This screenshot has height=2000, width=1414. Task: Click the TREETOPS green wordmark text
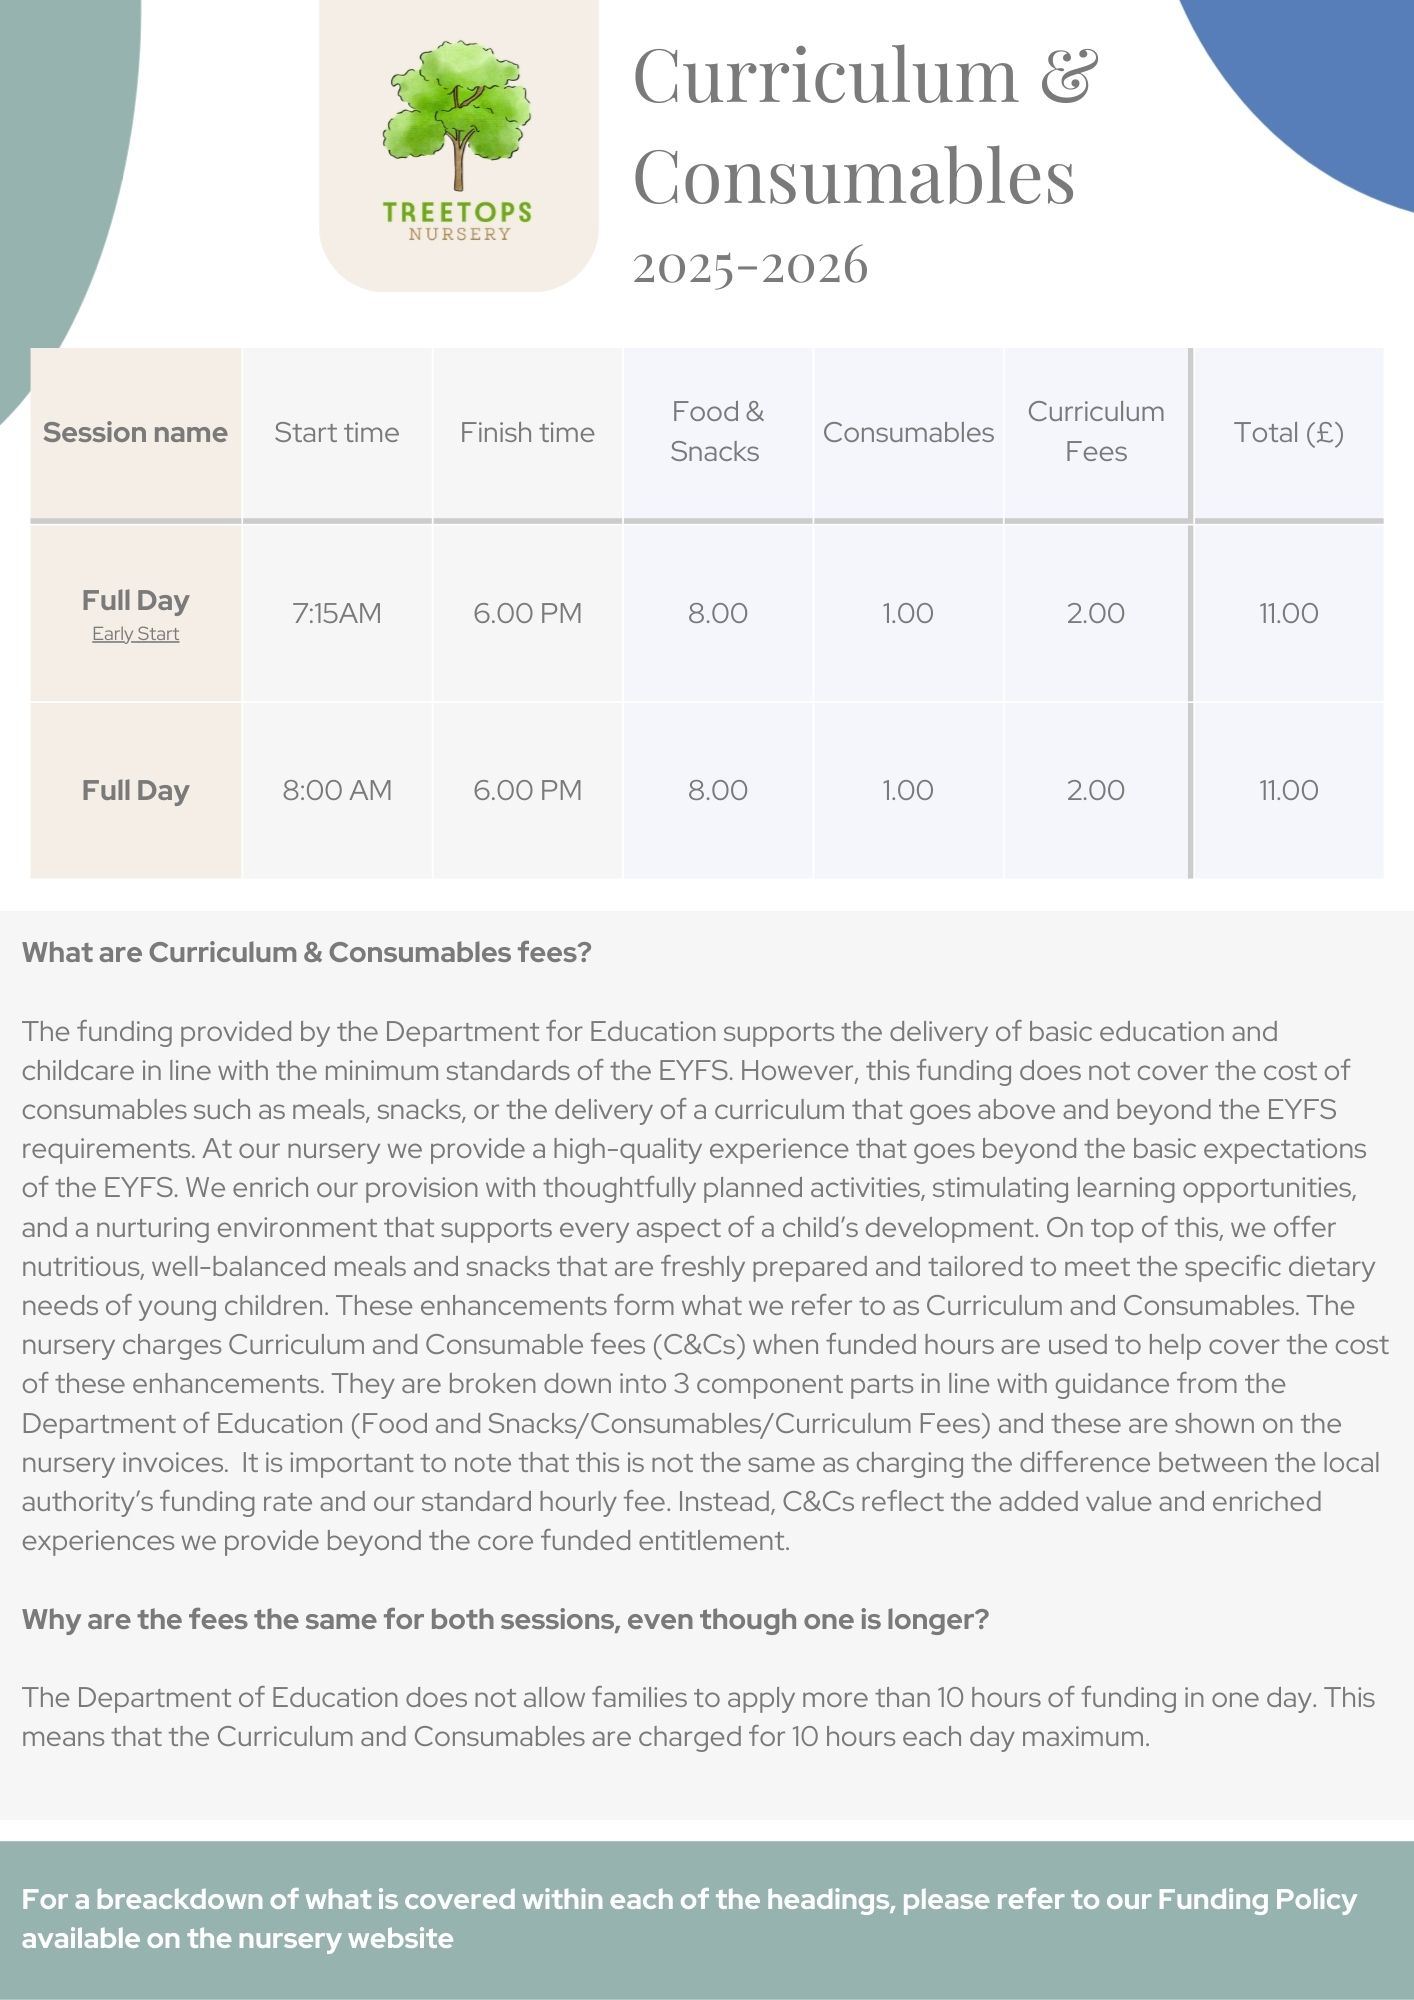click(x=457, y=211)
